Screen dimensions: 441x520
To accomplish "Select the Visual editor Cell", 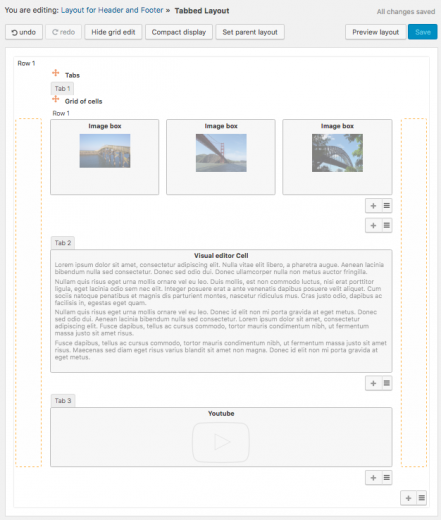I will point(221,311).
